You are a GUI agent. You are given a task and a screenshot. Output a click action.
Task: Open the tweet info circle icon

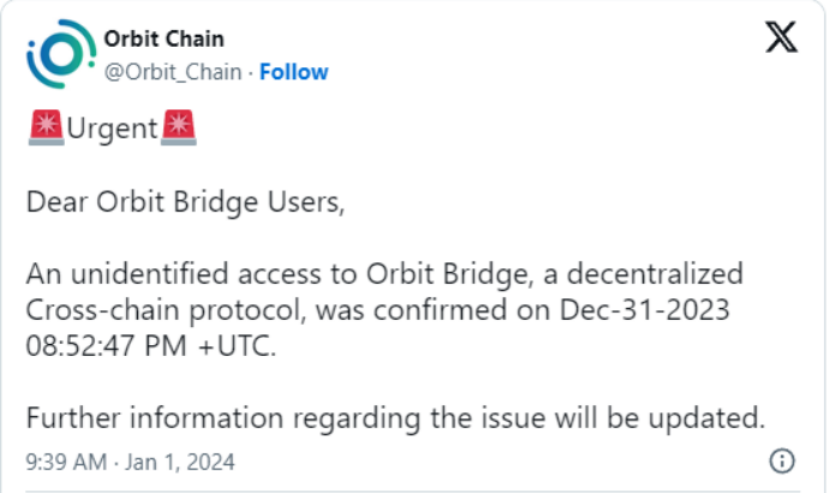782,461
